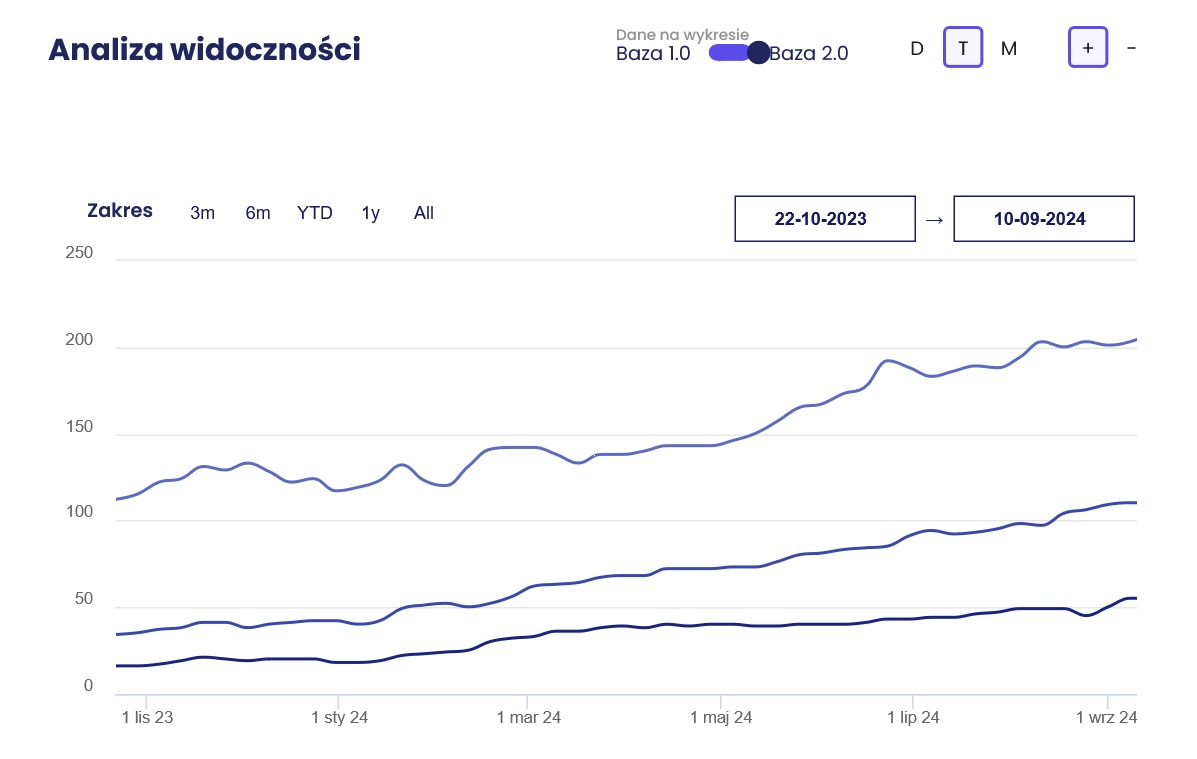
Task: Switch to monthly view with M
Action: (1009, 48)
